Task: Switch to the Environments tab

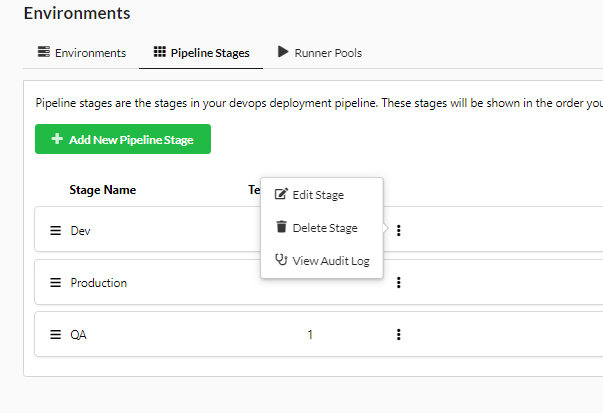Action: click(82, 53)
